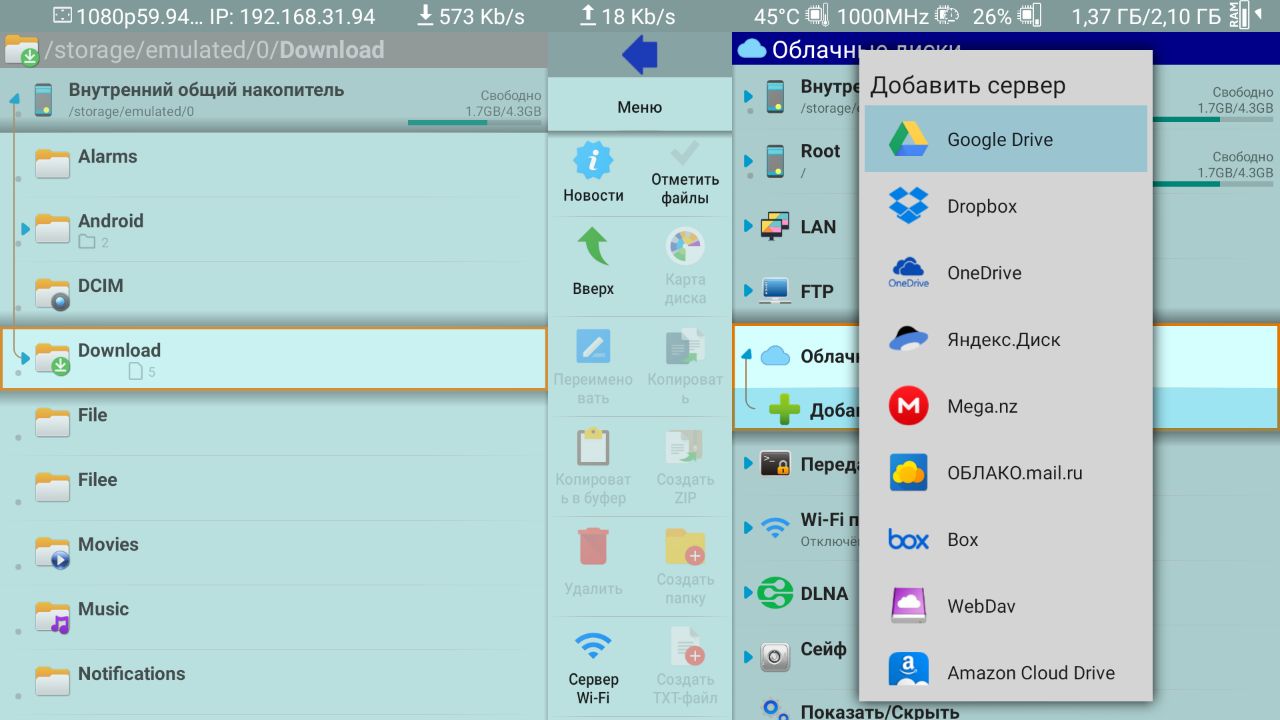This screenshot has width=1280, height=720.
Task: Click the /storage/emulated/0/Download path bar
Action: coord(274,50)
